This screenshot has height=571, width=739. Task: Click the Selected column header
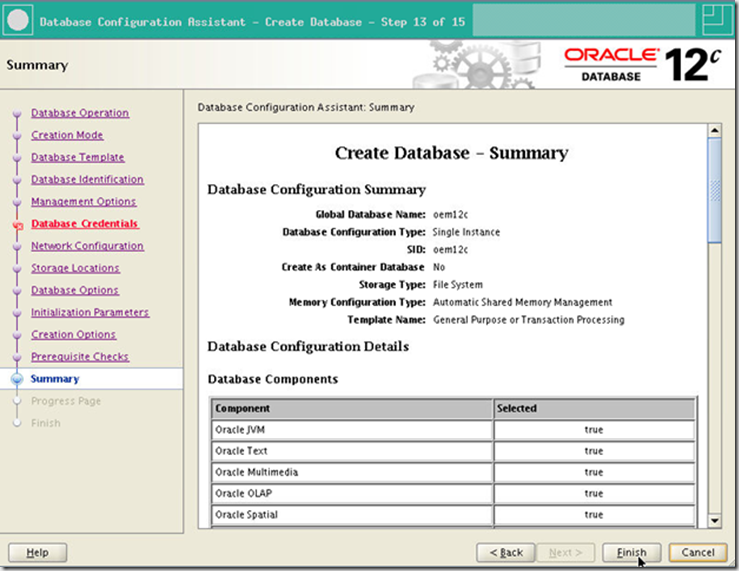(594, 408)
